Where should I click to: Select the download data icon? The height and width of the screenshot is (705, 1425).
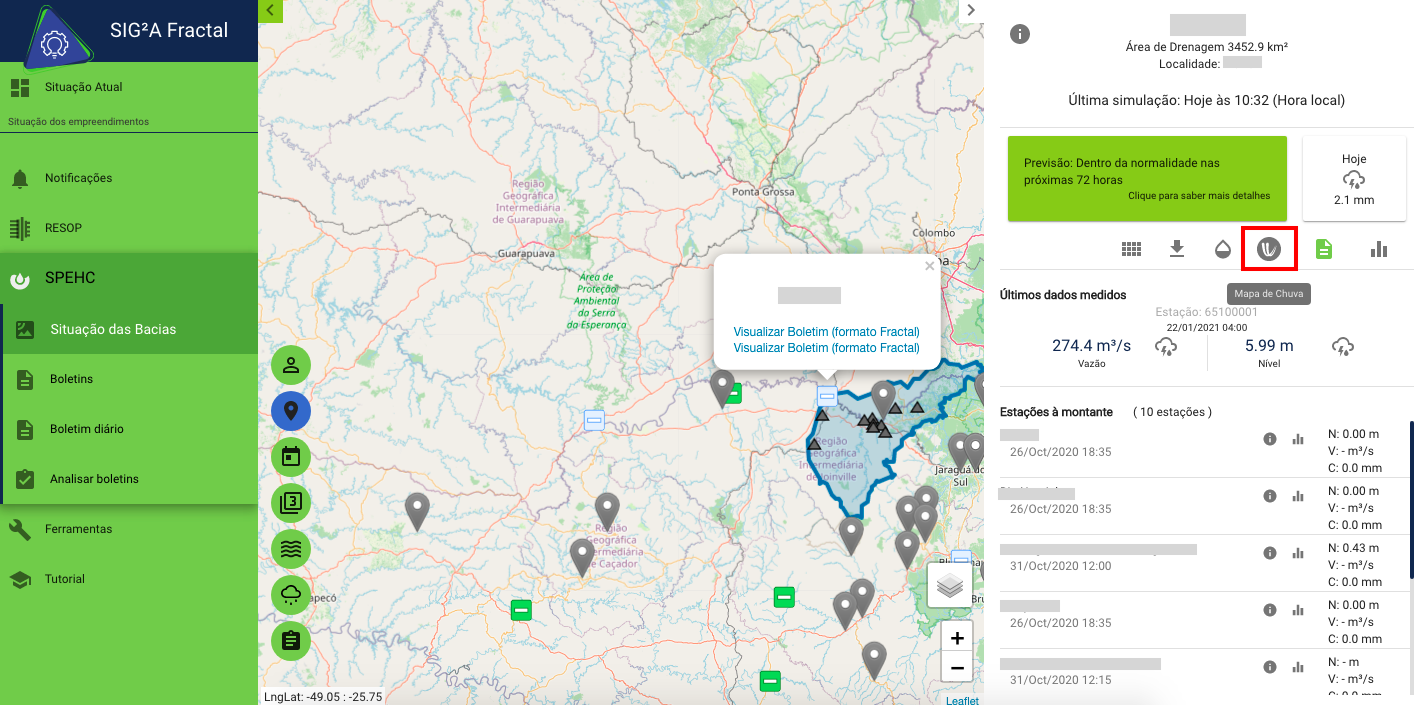point(1177,248)
